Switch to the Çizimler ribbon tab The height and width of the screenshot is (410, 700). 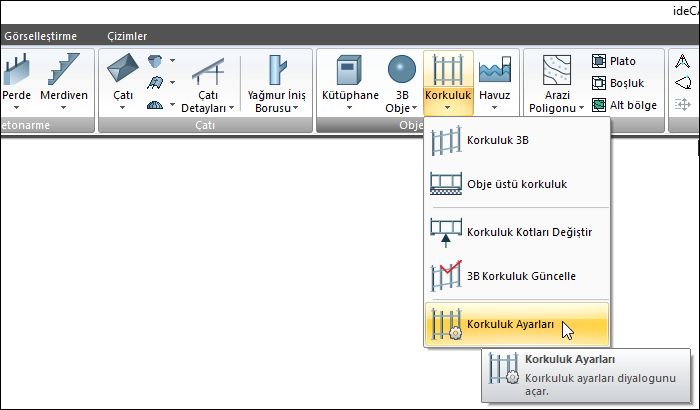click(x=127, y=36)
